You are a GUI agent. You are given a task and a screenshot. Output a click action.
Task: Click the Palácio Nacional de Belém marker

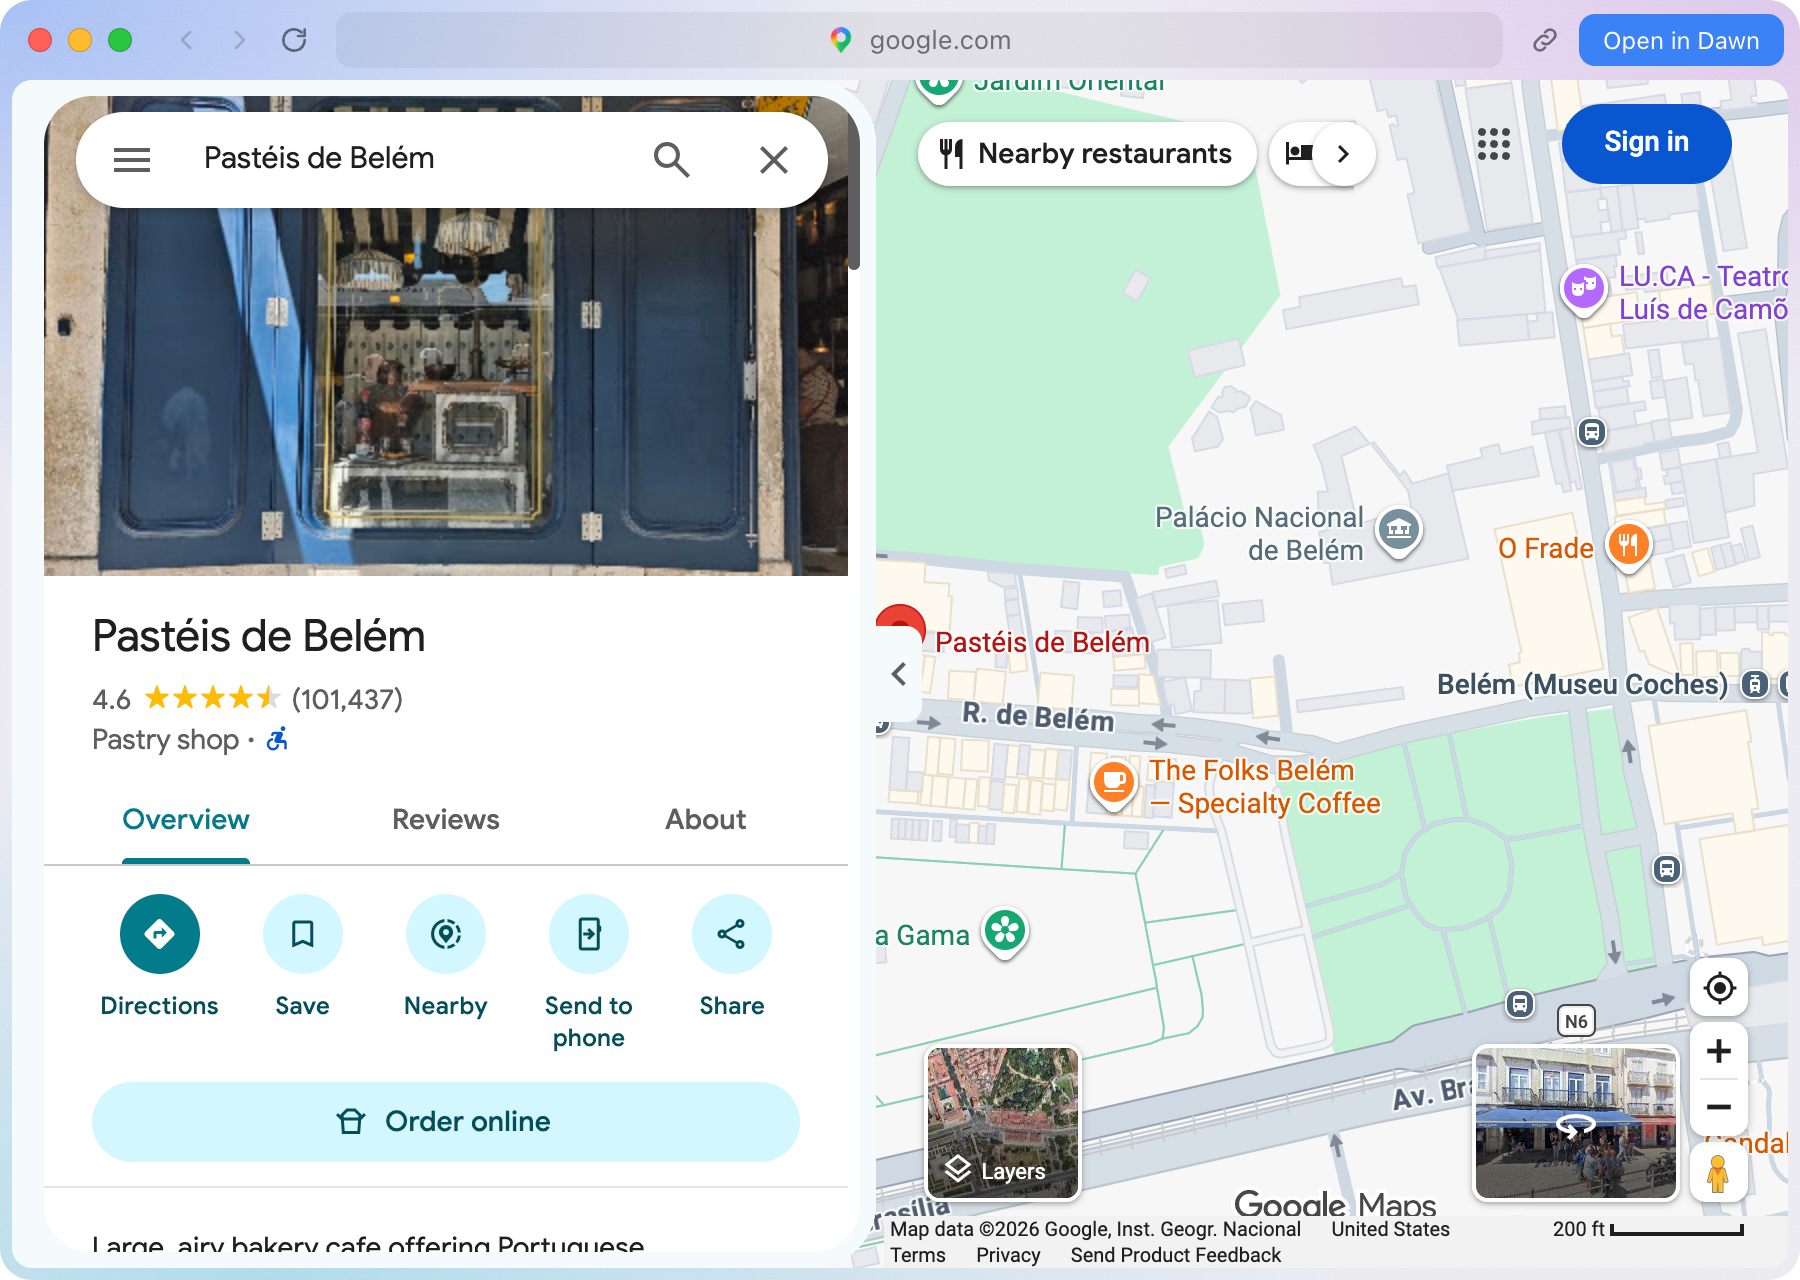click(x=1399, y=531)
